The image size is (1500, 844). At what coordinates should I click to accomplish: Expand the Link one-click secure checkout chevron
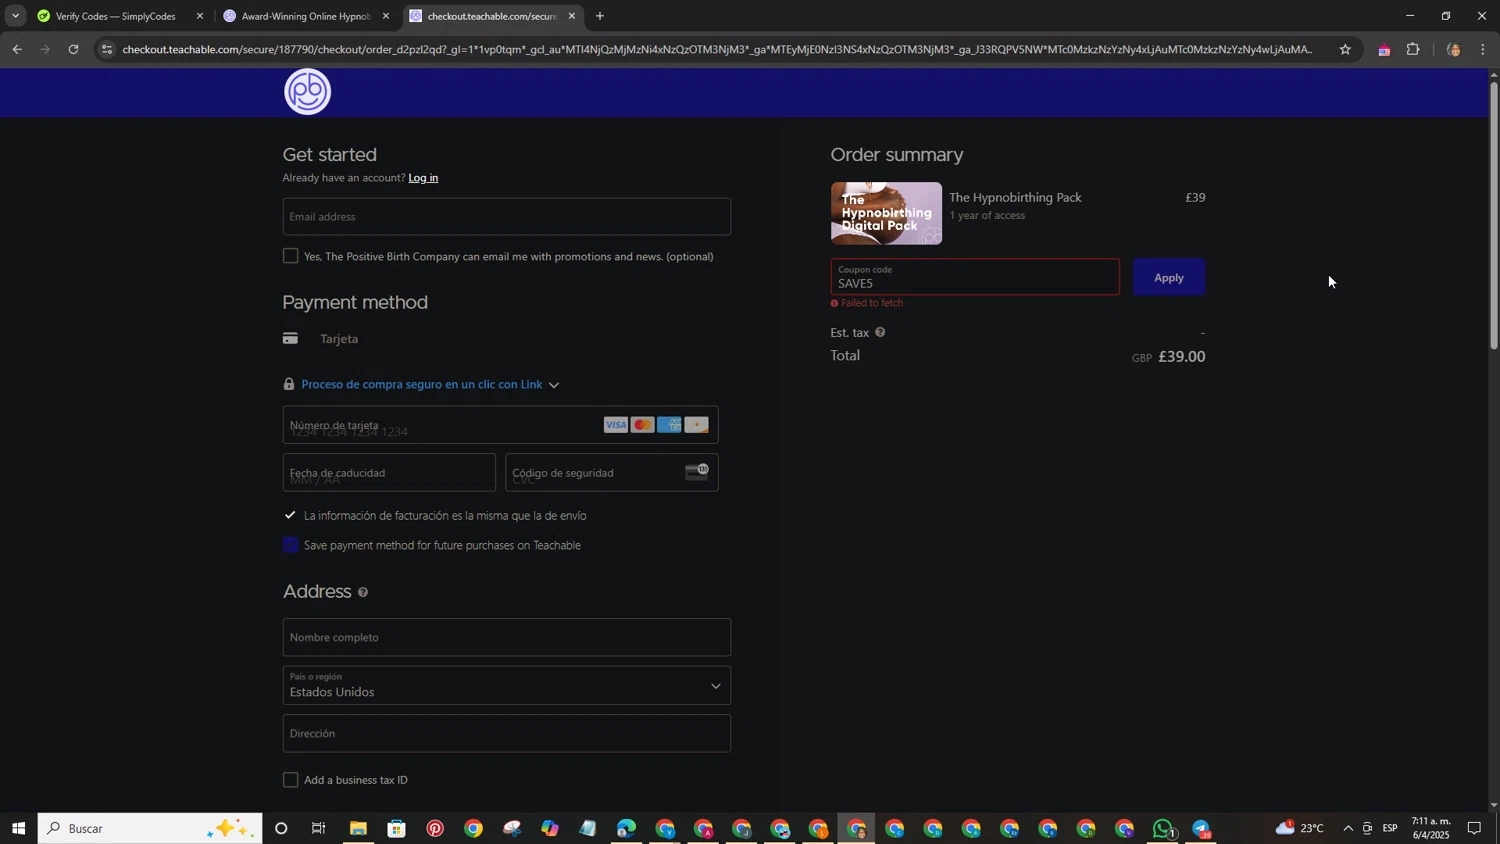(x=554, y=385)
